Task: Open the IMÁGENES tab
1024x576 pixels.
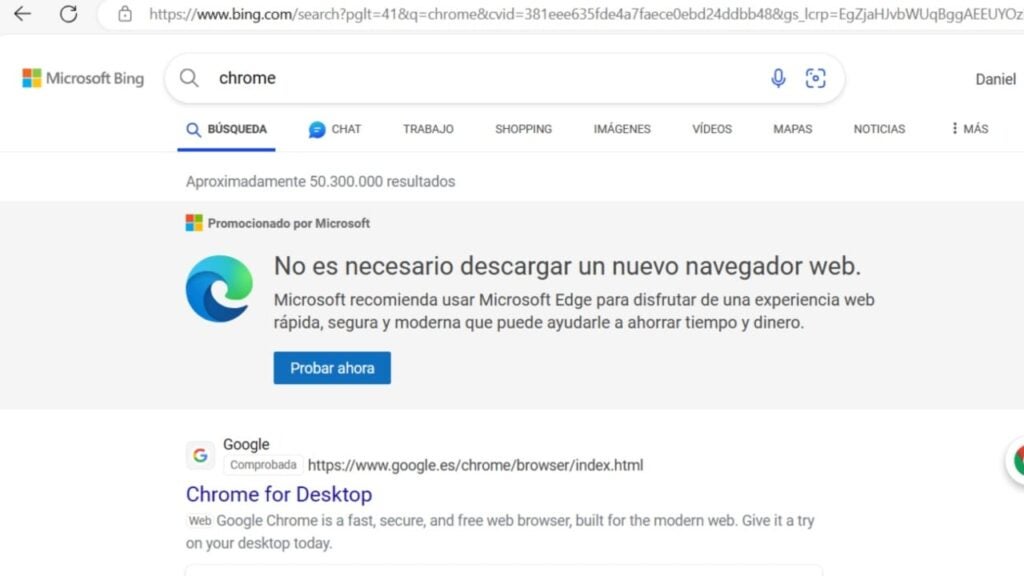Action: tap(621, 129)
